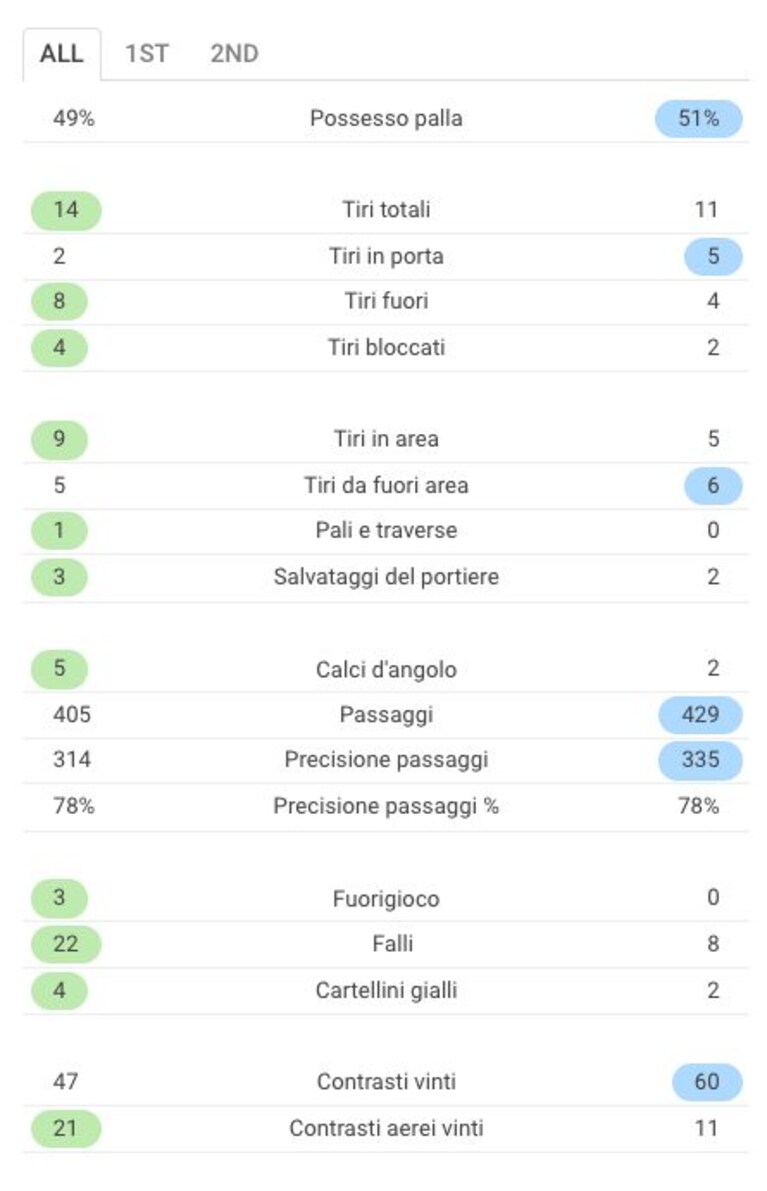Select the 9 badge for Tiri in area
The image size is (767, 1191).
click(x=59, y=439)
